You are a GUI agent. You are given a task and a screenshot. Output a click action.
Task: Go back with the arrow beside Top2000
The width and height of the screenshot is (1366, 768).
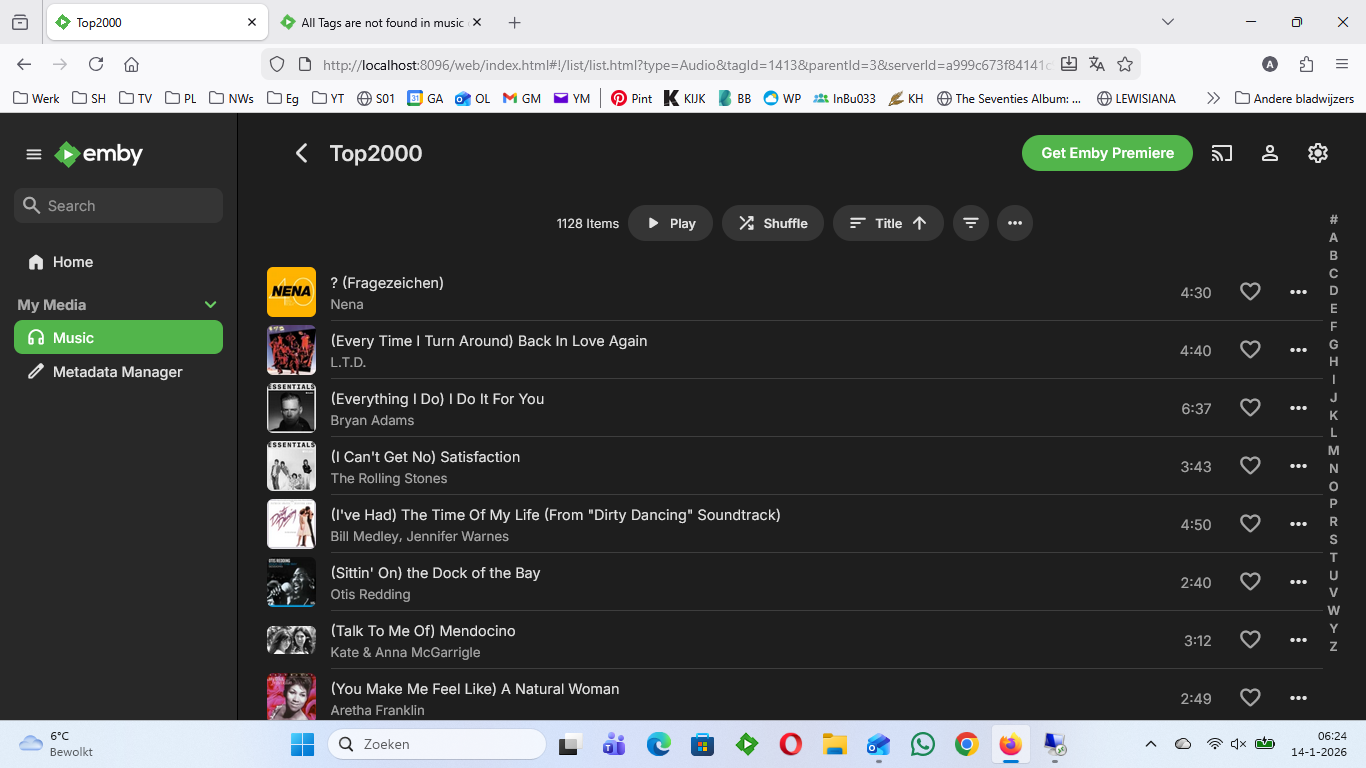pos(301,153)
